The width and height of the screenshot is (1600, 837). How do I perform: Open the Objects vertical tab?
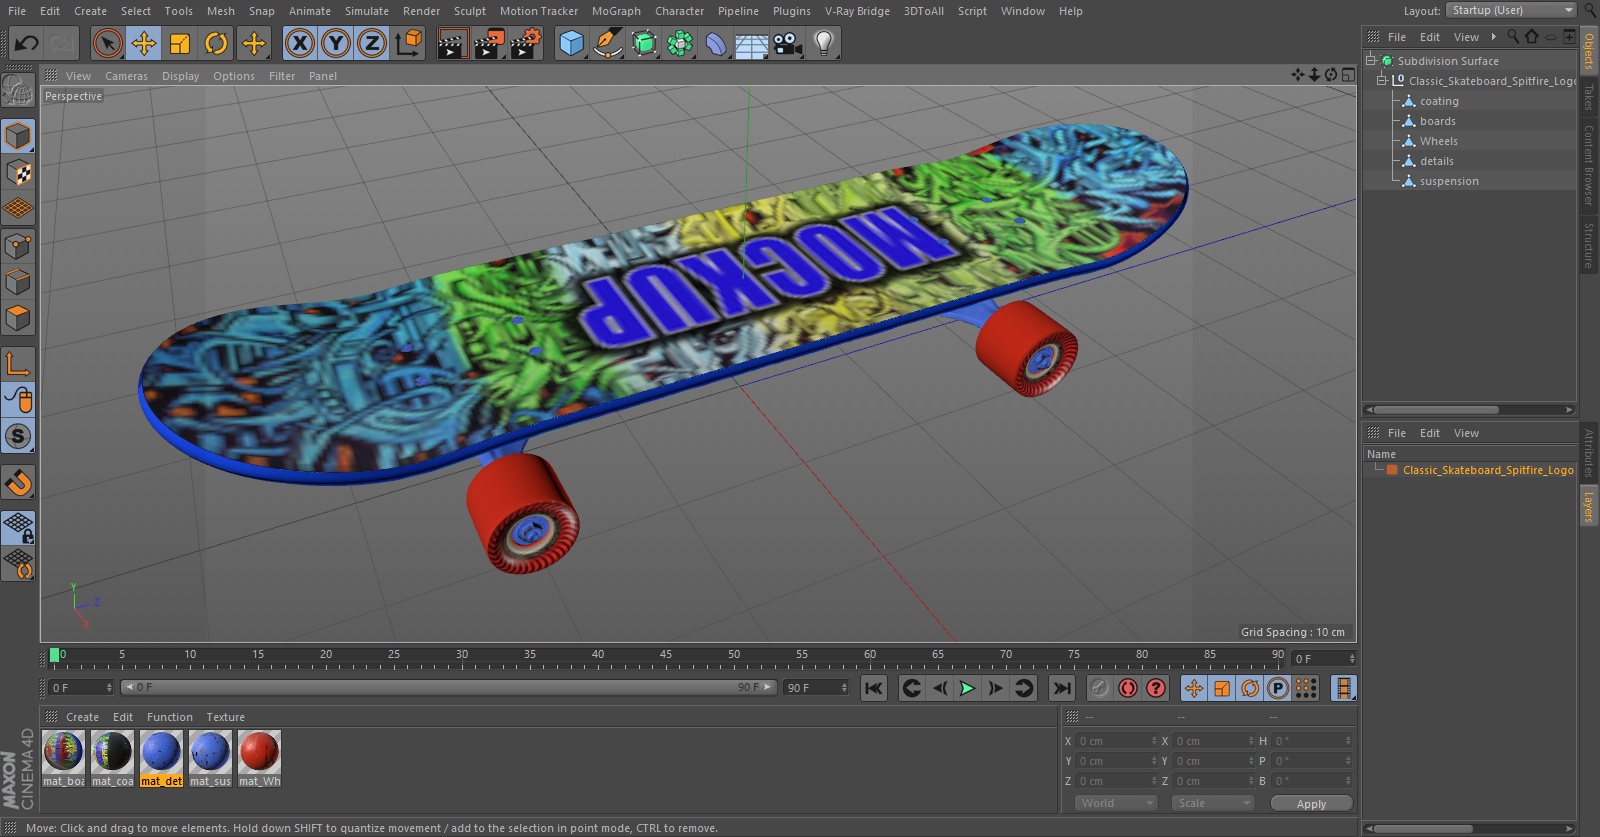click(x=1588, y=50)
